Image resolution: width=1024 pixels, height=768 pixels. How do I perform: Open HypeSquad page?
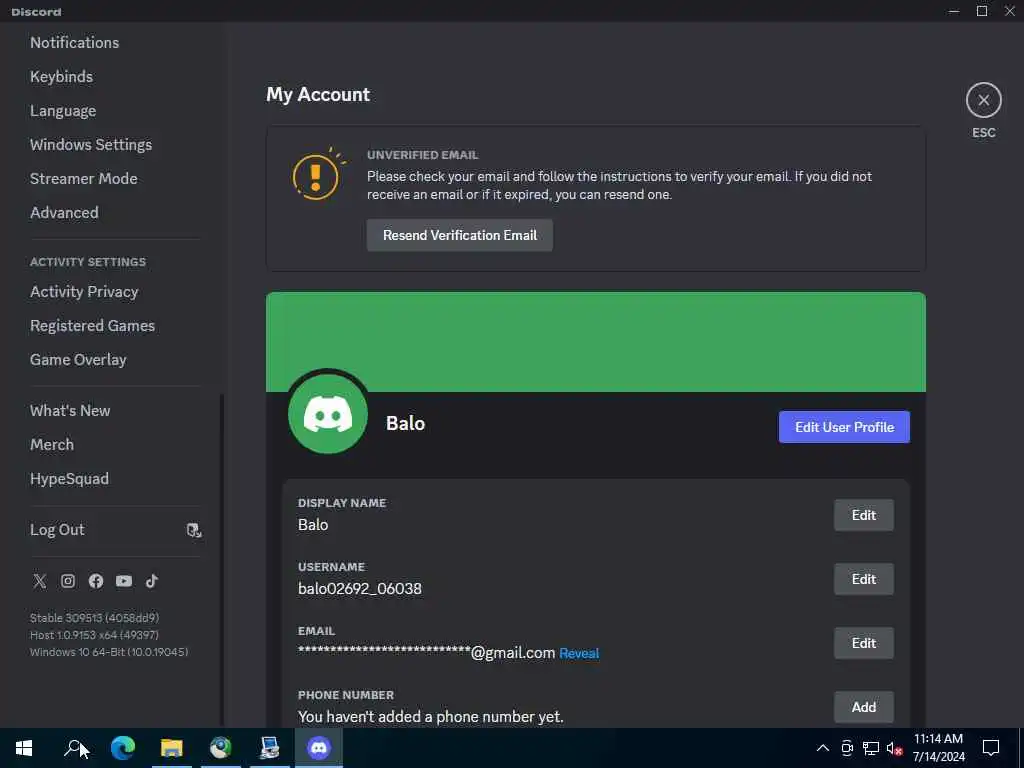[69, 479]
